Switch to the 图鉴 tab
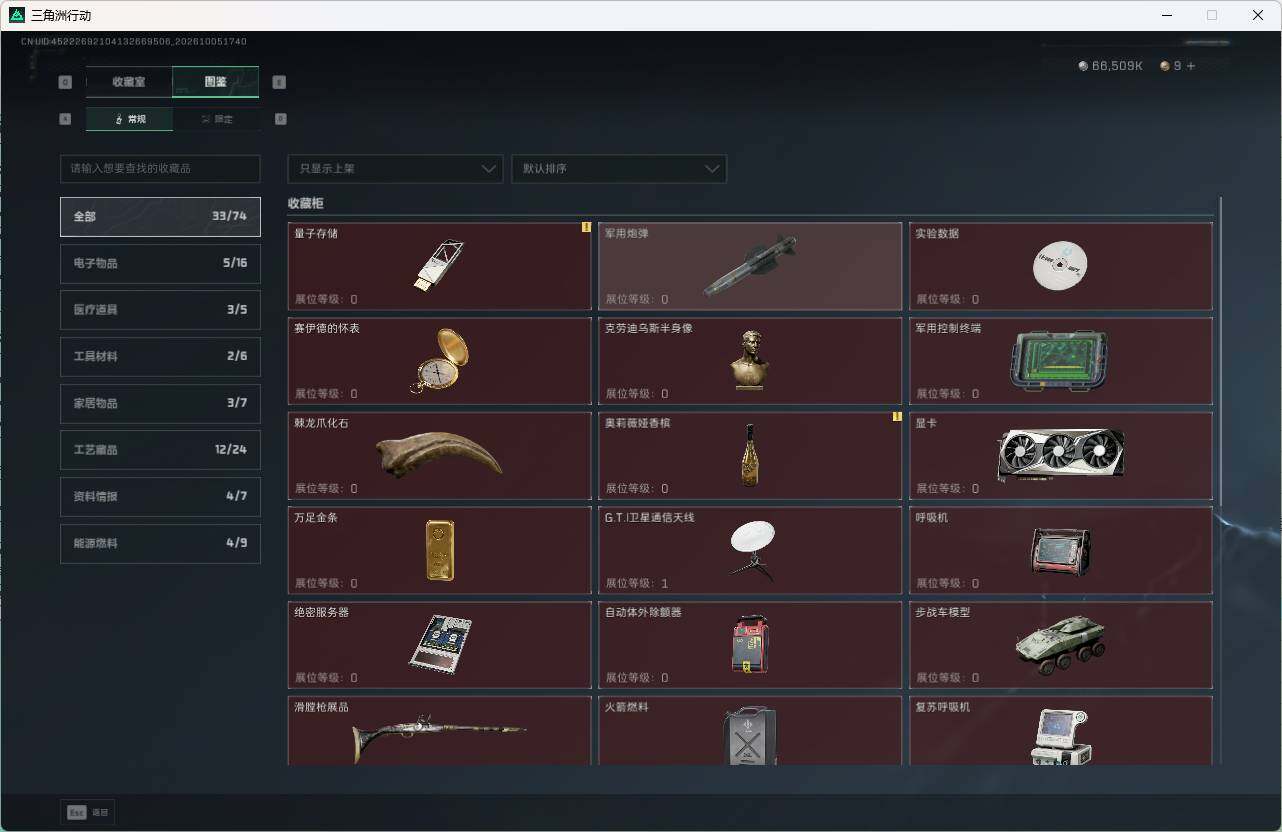The height and width of the screenshot is (832, 1282). (x=216, y=82)
